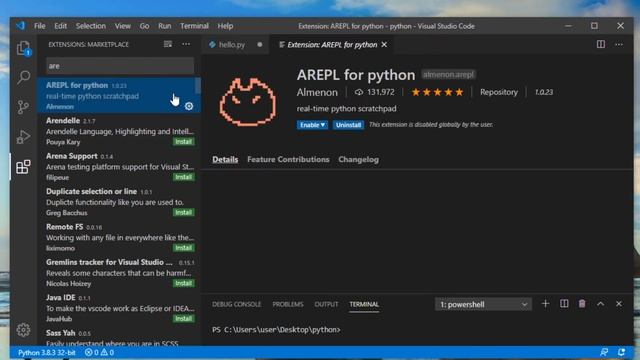The image size is (640, 360).
Task: Install the Remote FS extension
Action: pos(184,248)
